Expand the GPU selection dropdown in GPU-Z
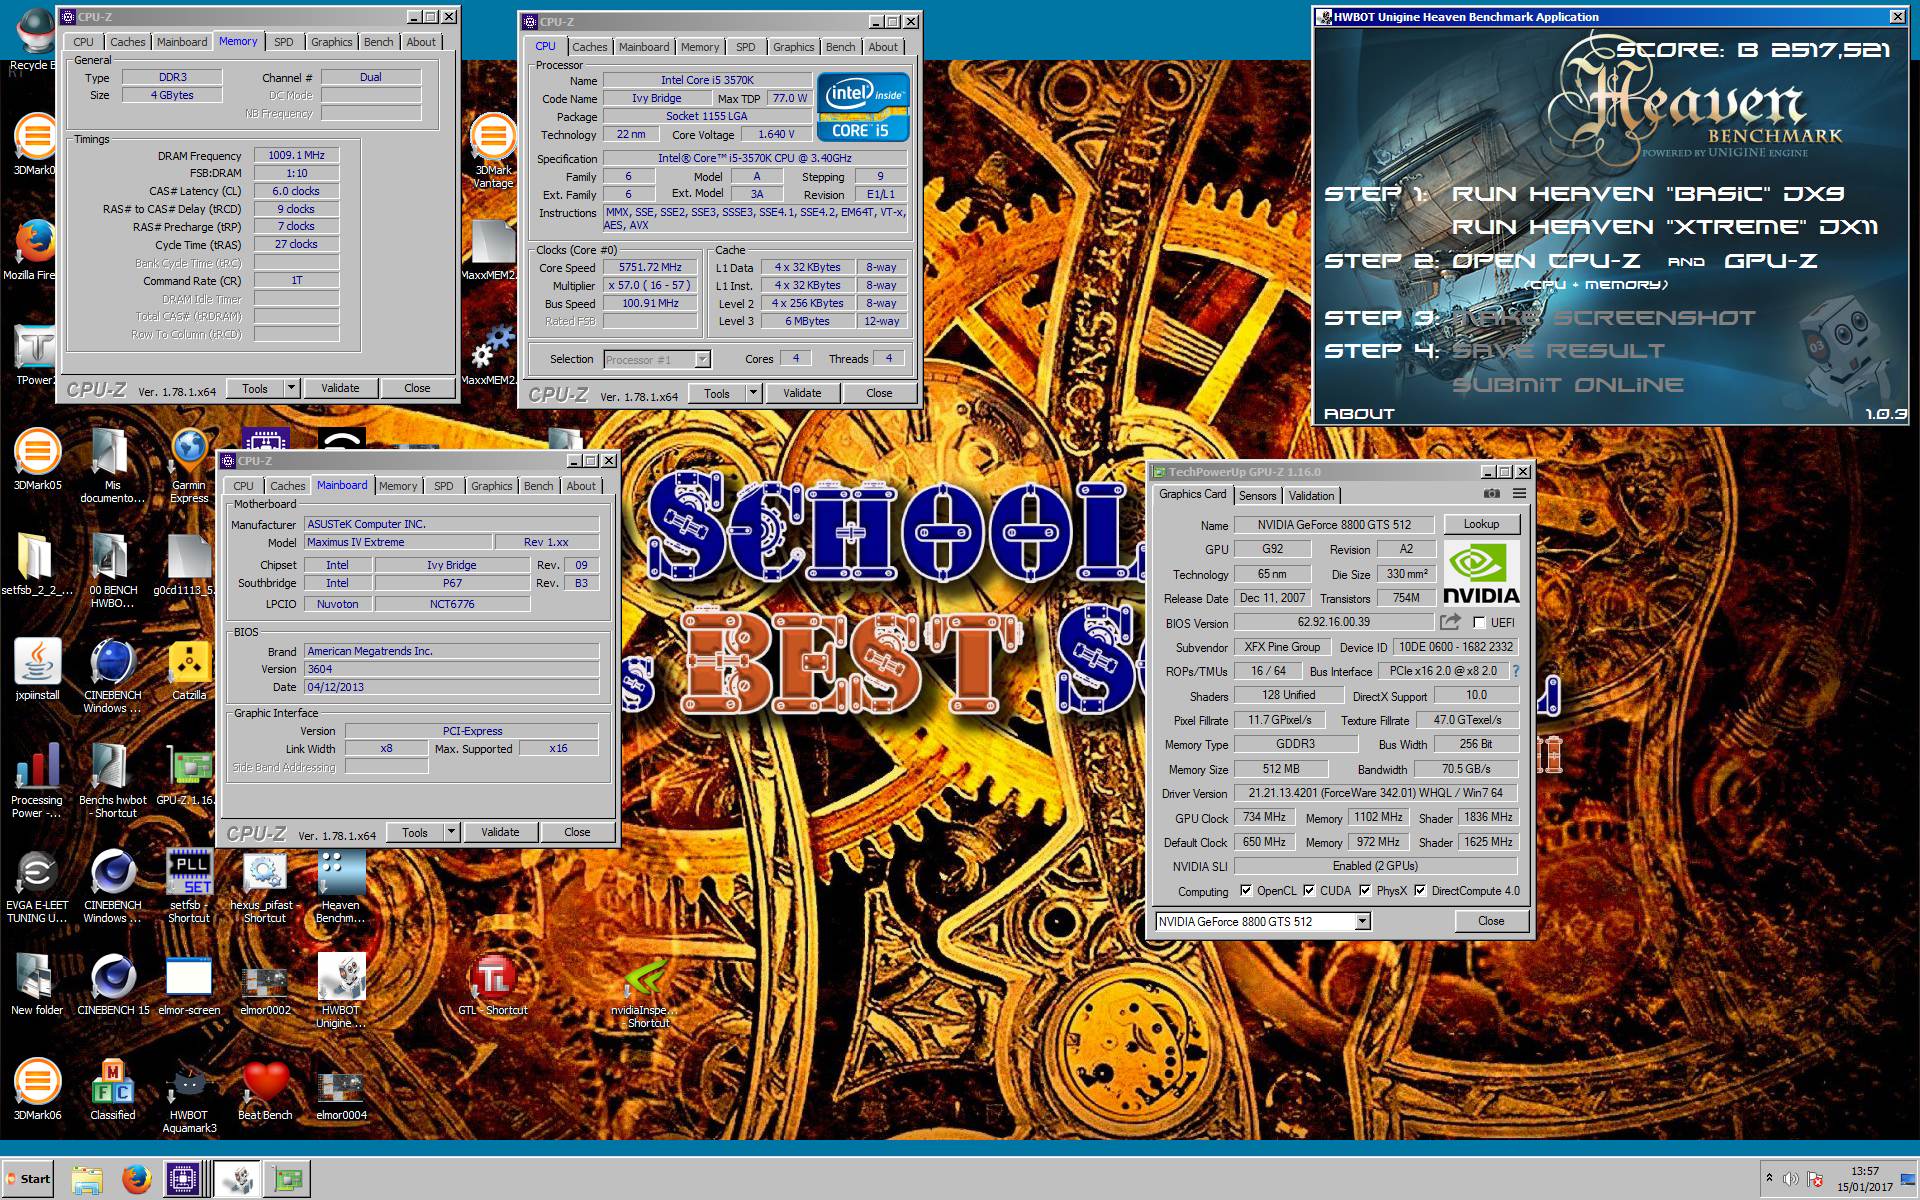Image resolution: width=1920 pixels, height=1200 pixels. (x=1362, y=922)
